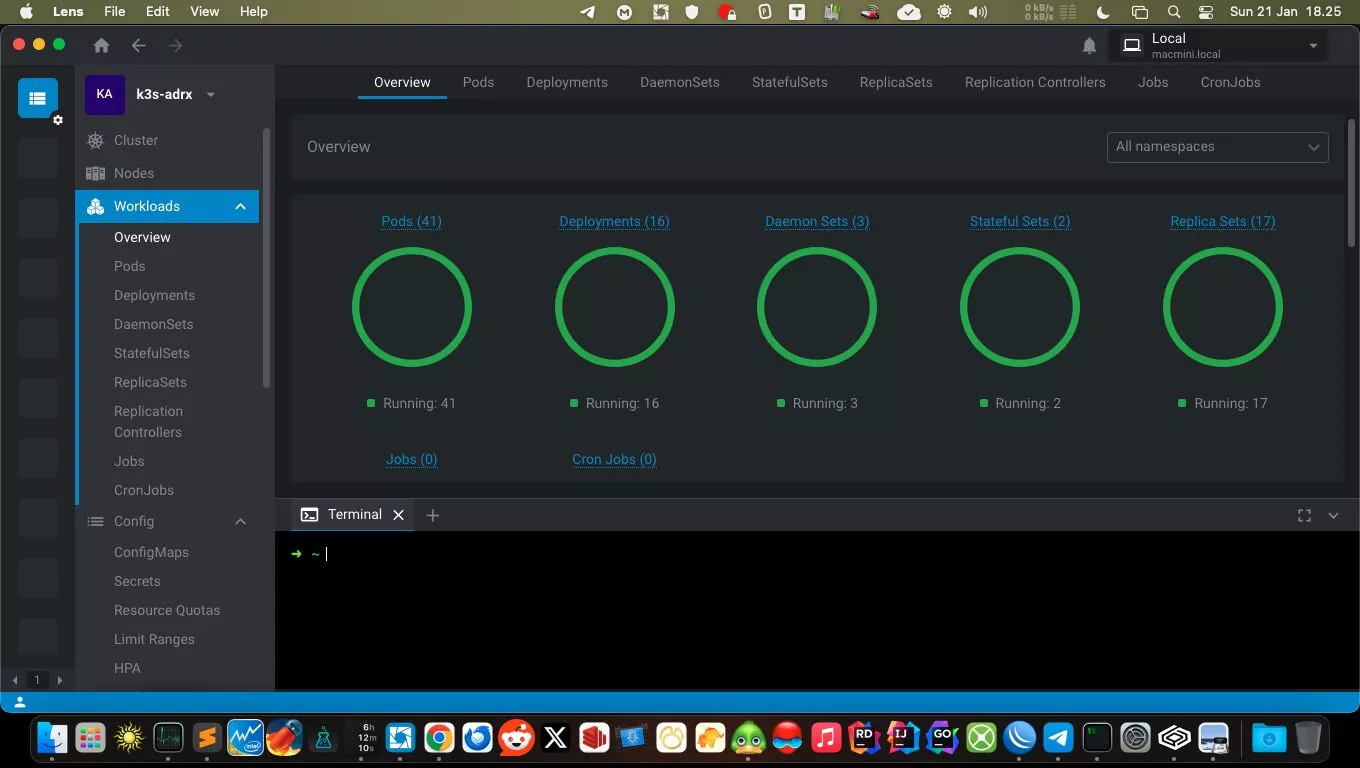Navigate back with the left arrow
1360x768 pixels.
coord(139,45)
